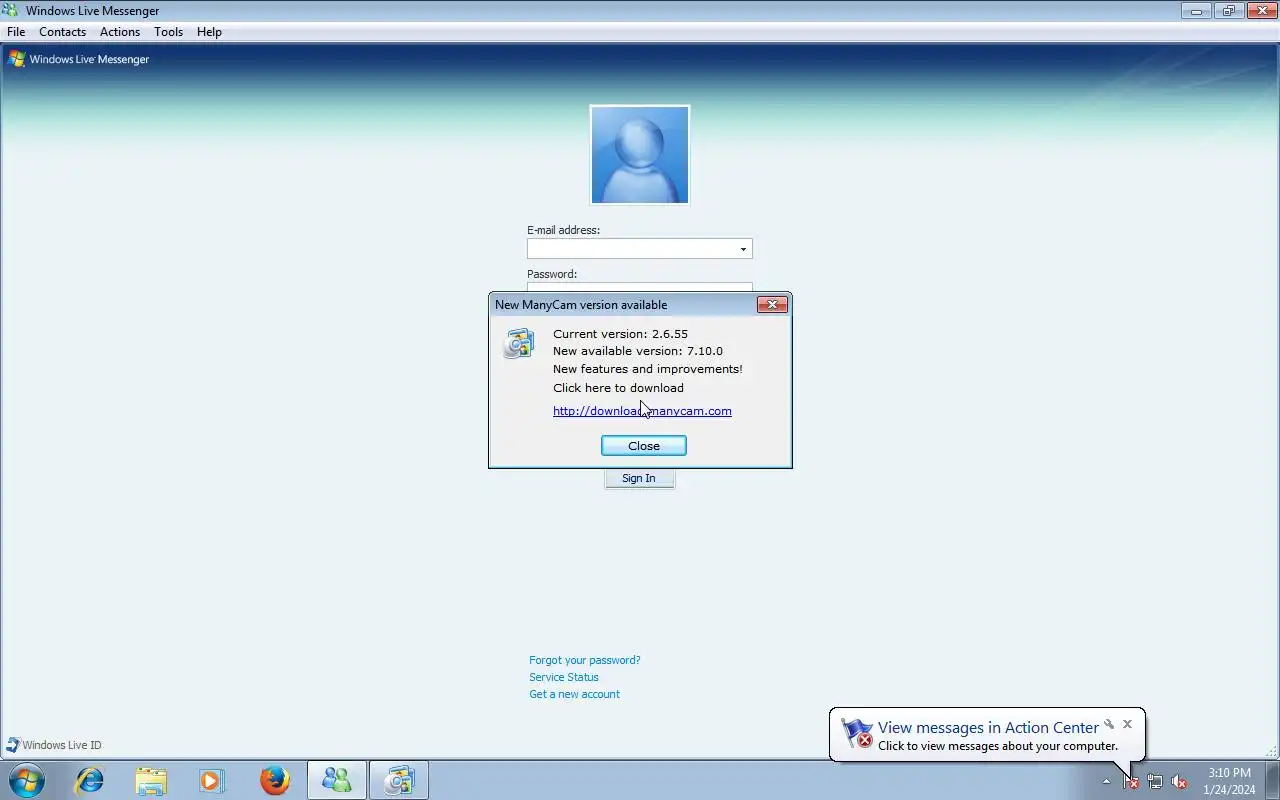Image resolution: width=1280 pixels, height=800 pixels.
Task: Click the muted volume tray icon
Action: pos(1179,781)
